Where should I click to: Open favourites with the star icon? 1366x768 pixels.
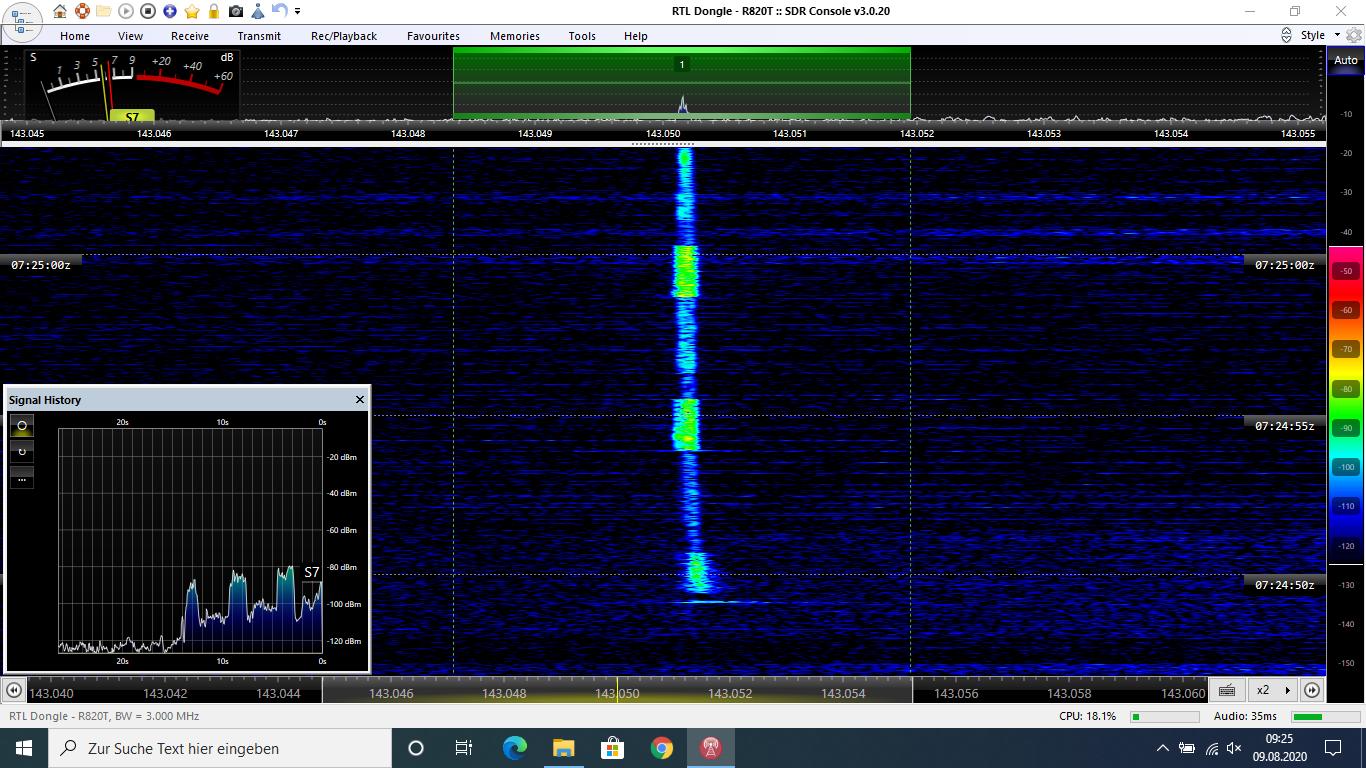coord(192,11)
